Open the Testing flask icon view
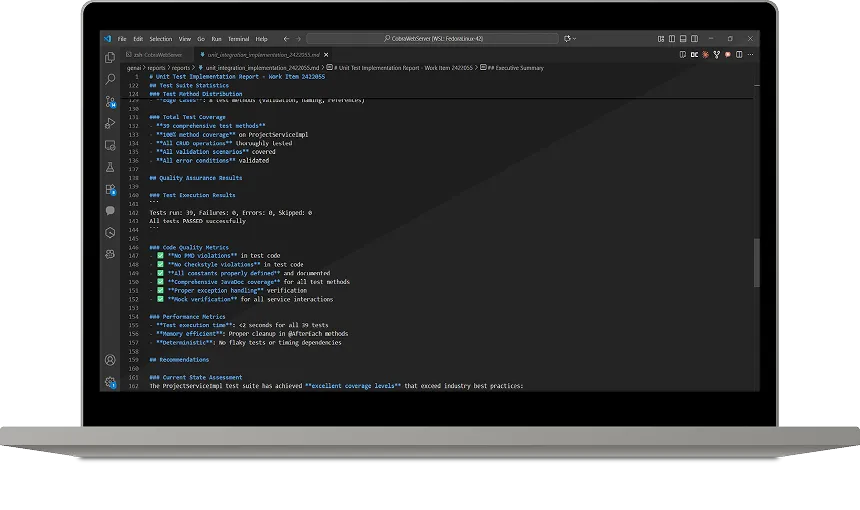The width and height of the screenshot is (860, 510). 110,167
